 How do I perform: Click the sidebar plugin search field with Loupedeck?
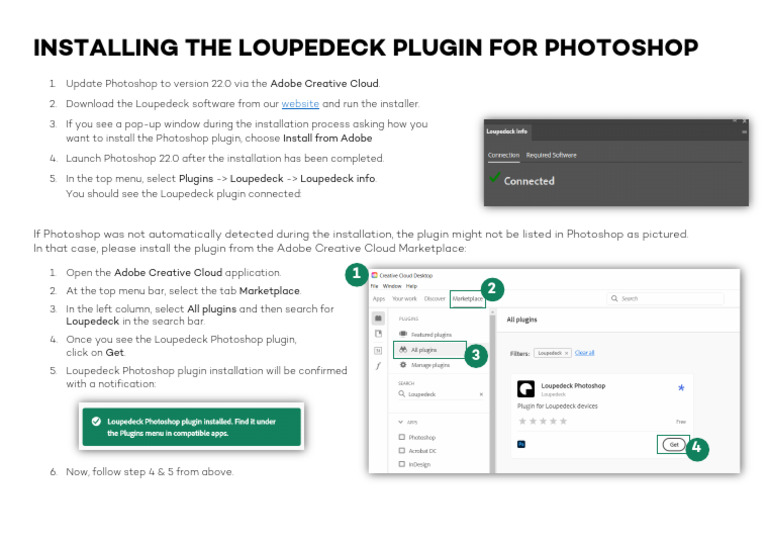(x=440, y=394)
